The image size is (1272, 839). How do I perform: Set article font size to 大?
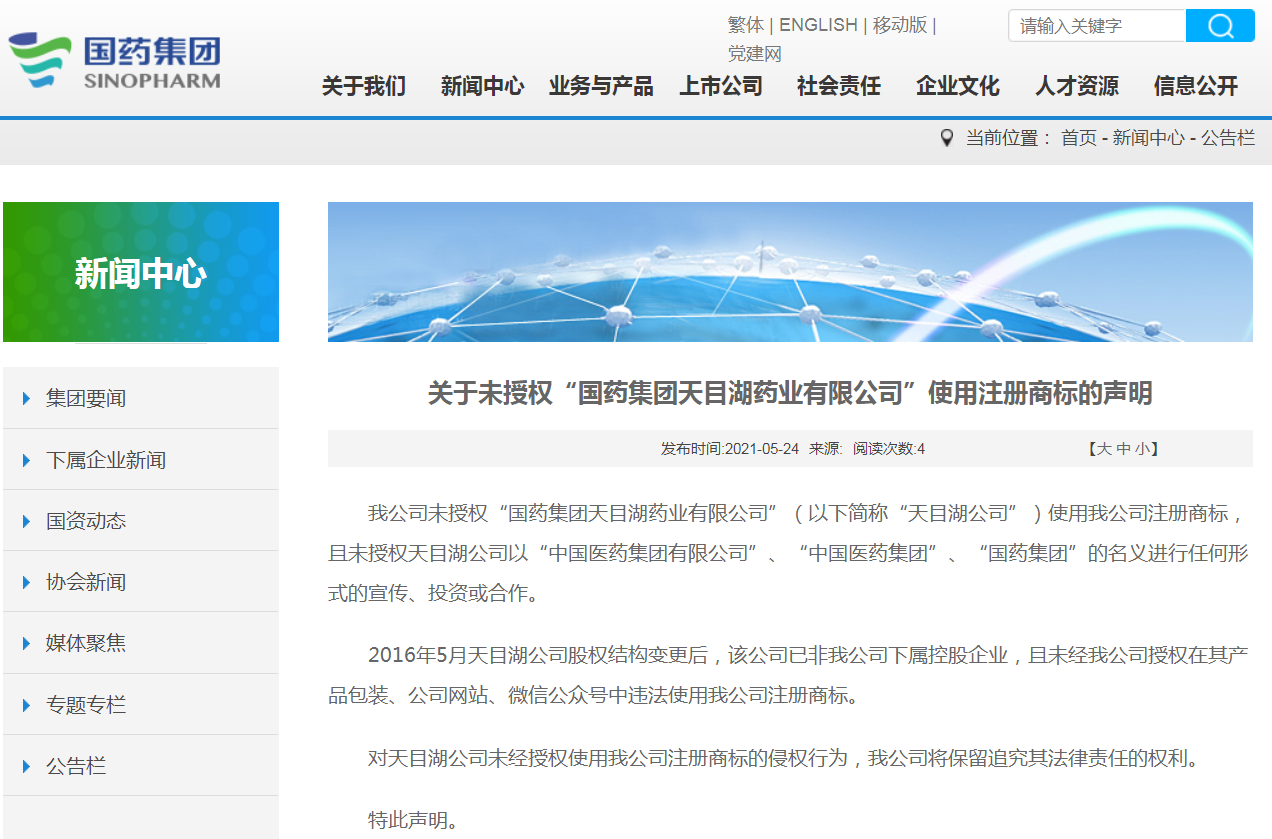[1105, 449]
